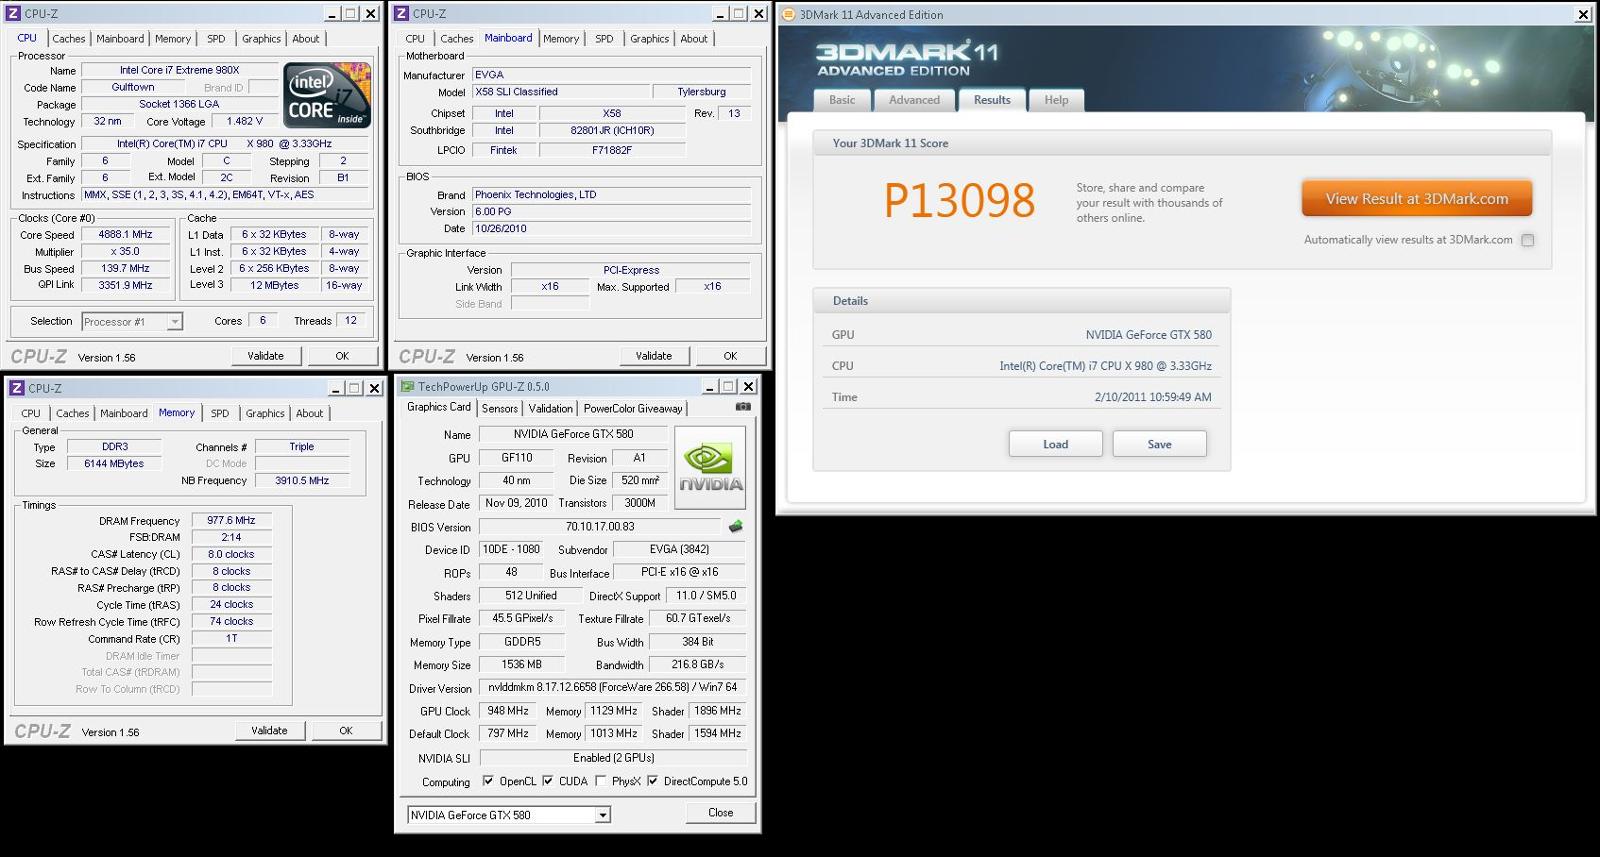
Task: Click the Core Speed 4888.1 MHz field
Action: [x=125, y=235]
